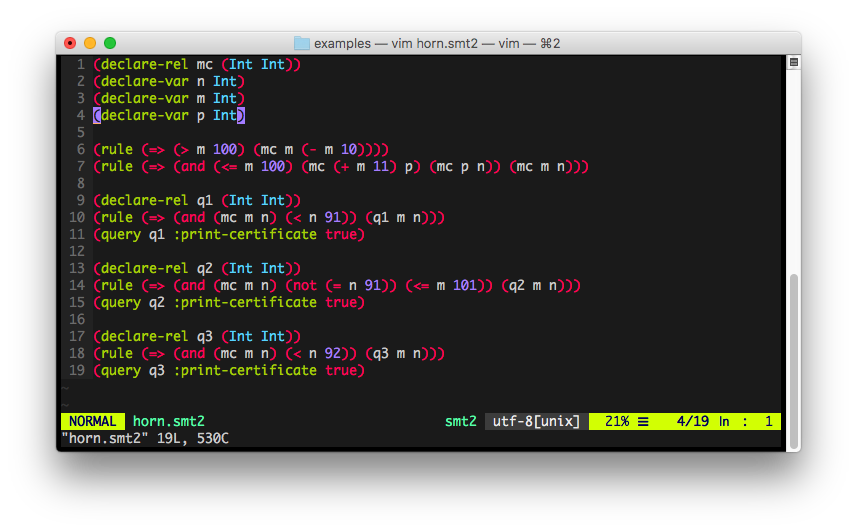Place cursor on 'declare-rel mc' text

click(156, 64)
